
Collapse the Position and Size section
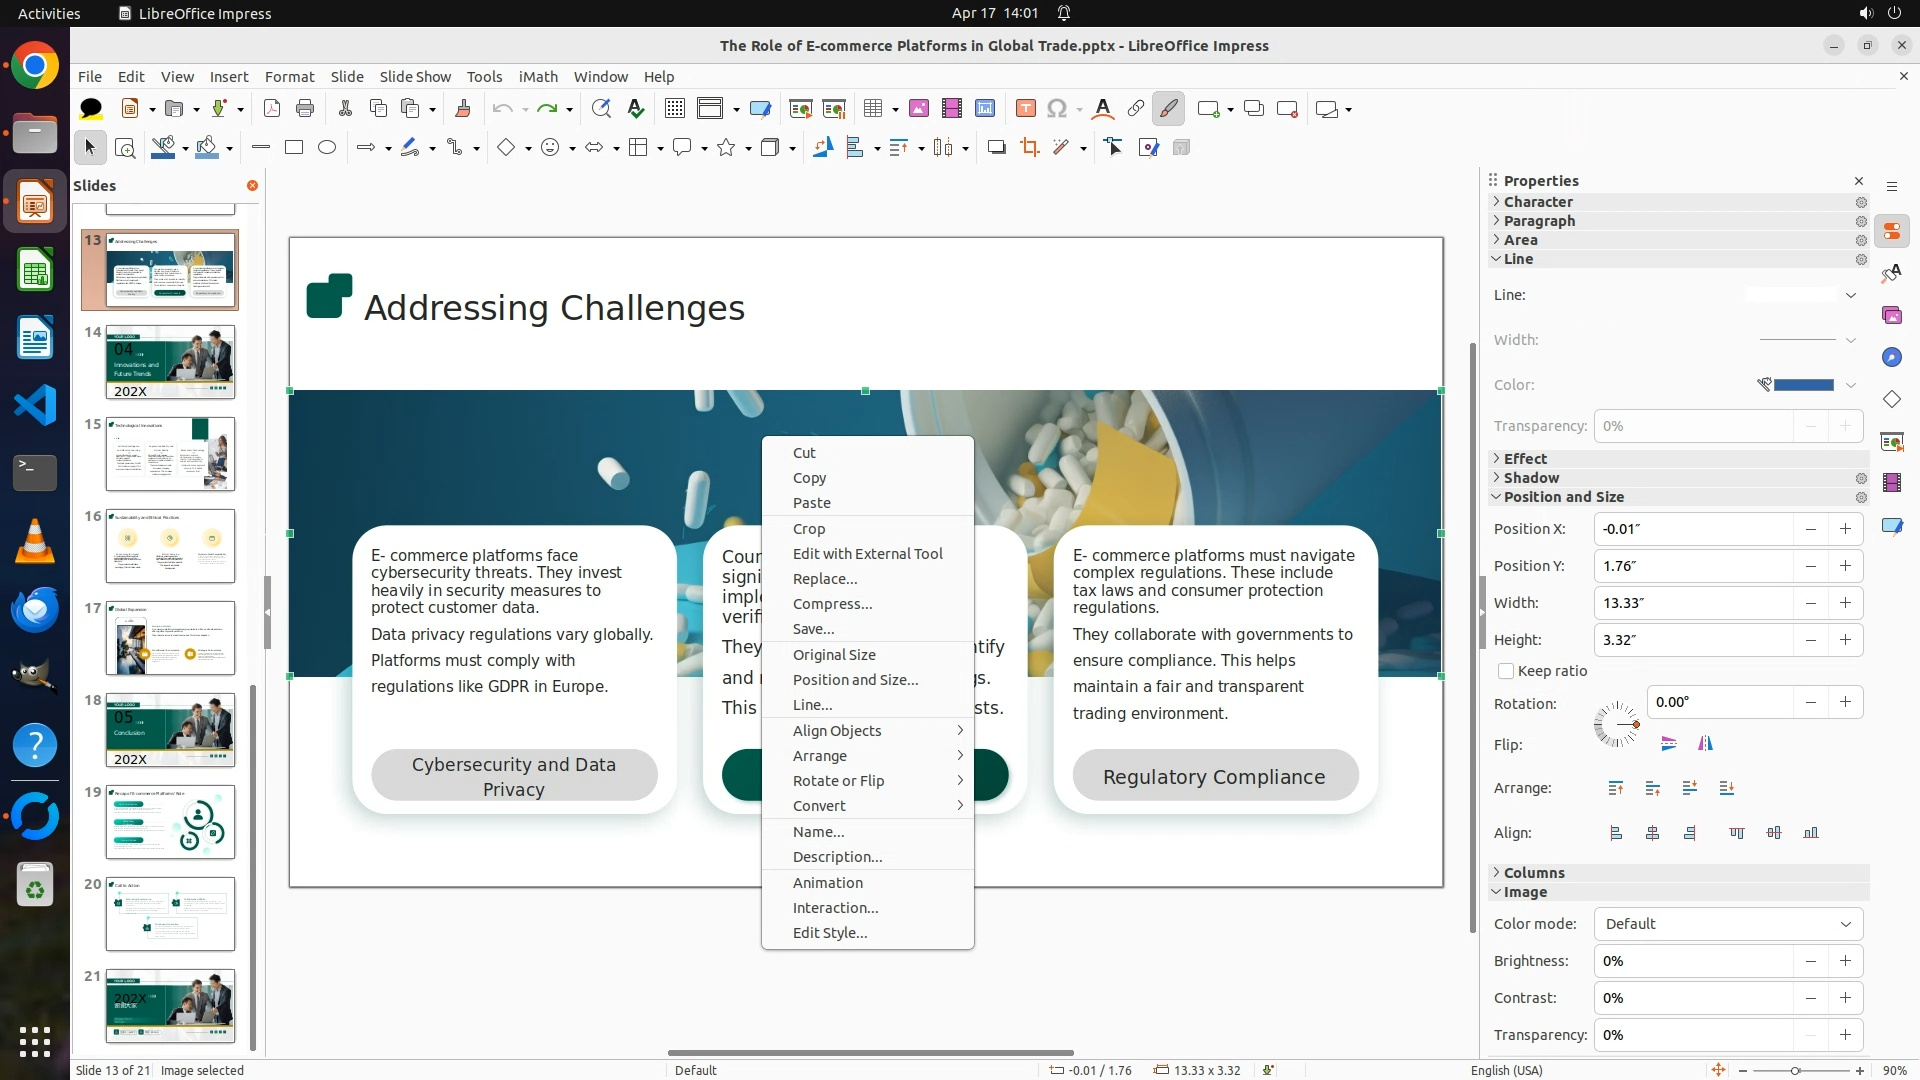click(1563, 498)
